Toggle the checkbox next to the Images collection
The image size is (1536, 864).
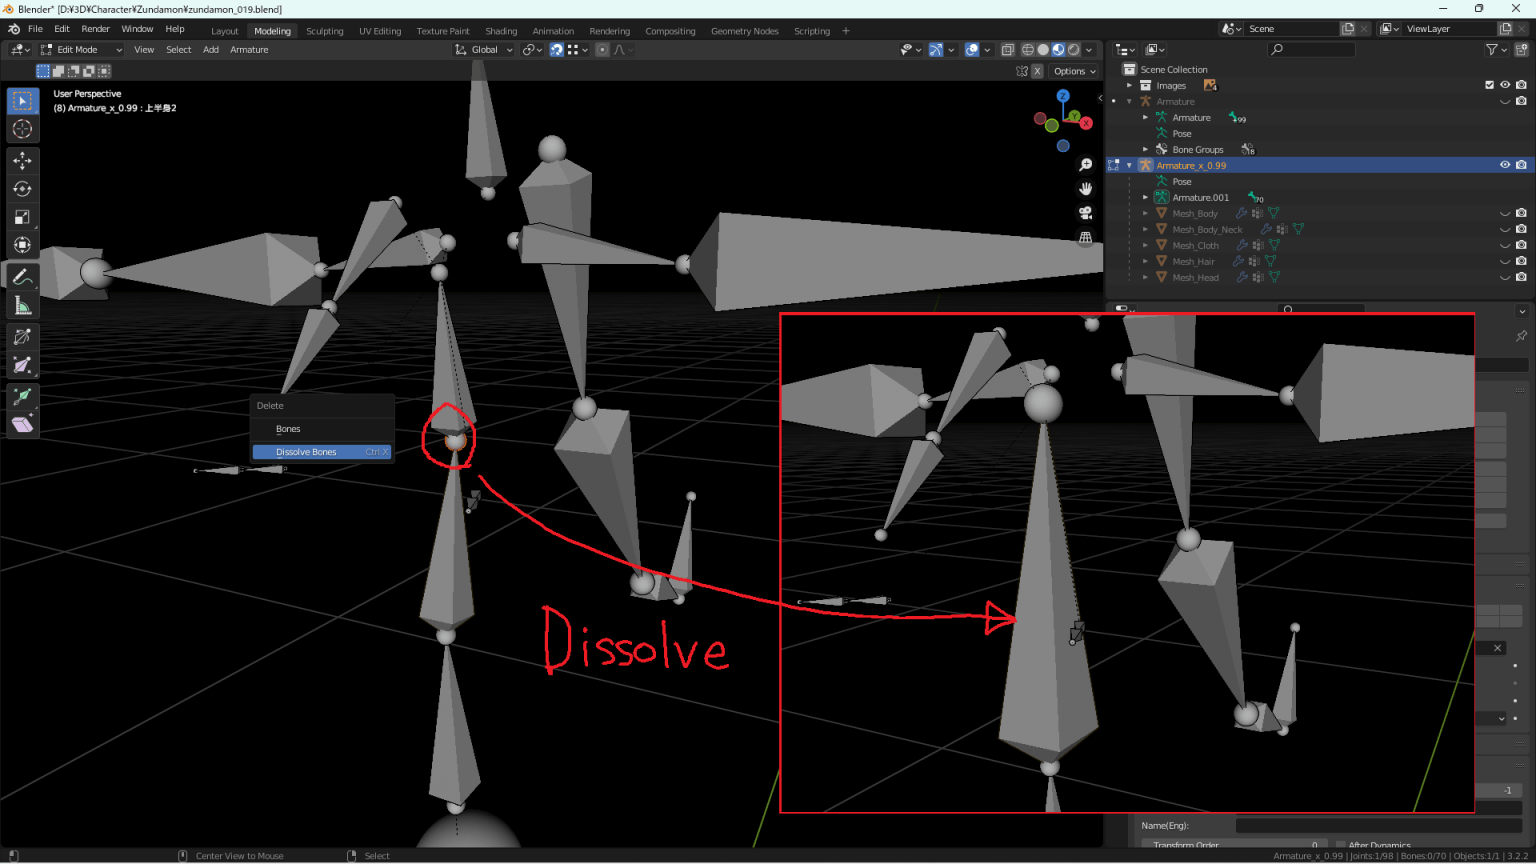[x=1489, y=85]
